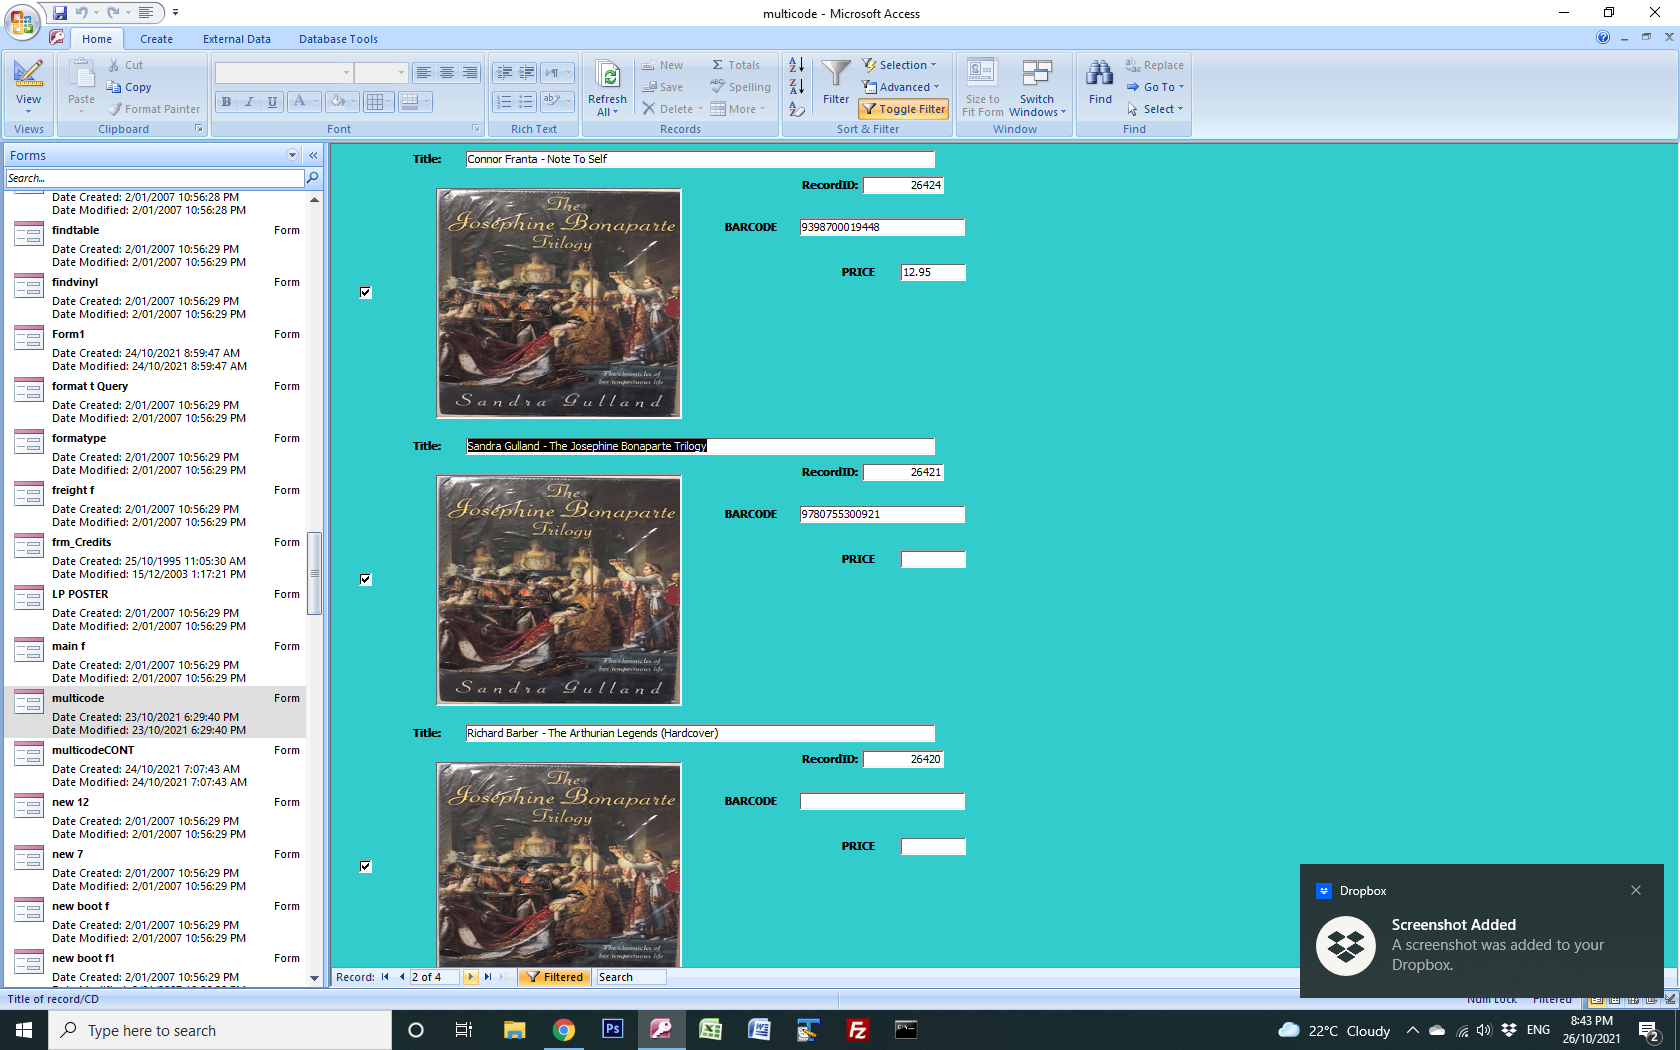The image size is (1680, 1050).
Task: Open the View design switcher icon
Action: (28, 74)
